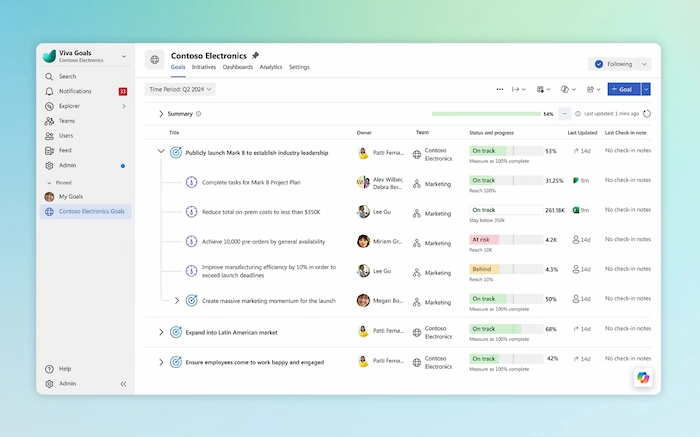Open the more options ellipsis in toolbar
Image resolution: width=700 pixels, height=437 pixels.
[x=500, y=89]
